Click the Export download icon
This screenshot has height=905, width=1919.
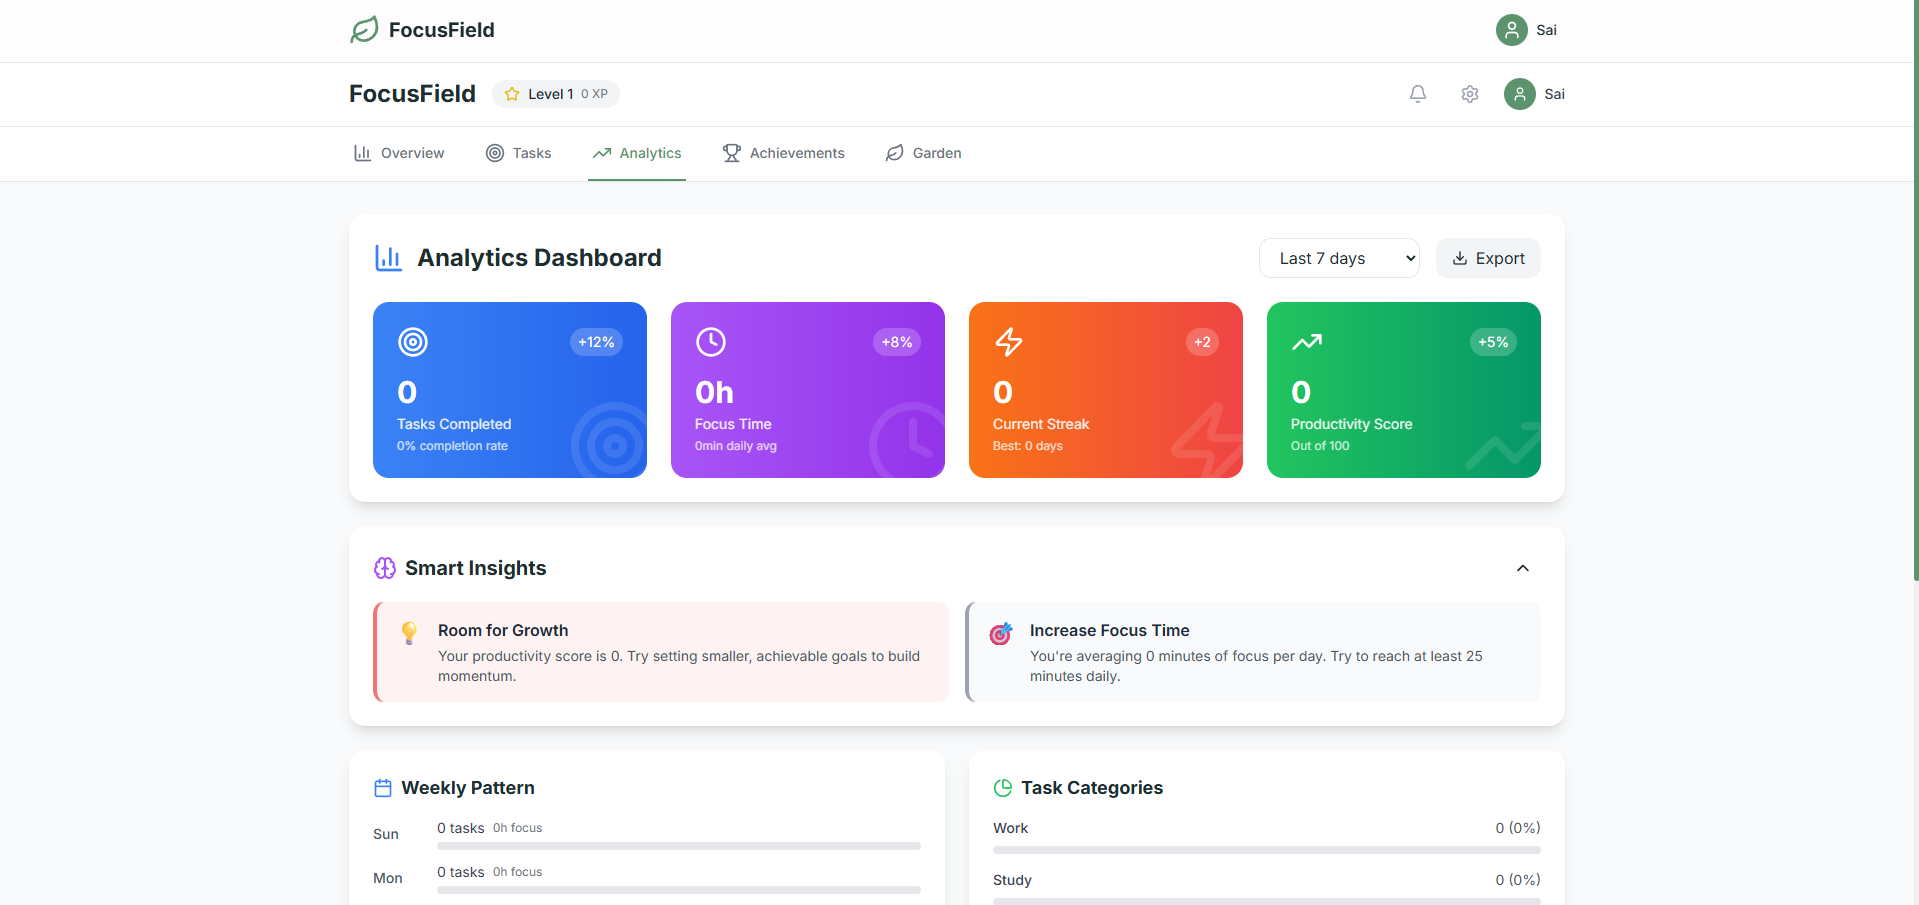[1460, 258]
